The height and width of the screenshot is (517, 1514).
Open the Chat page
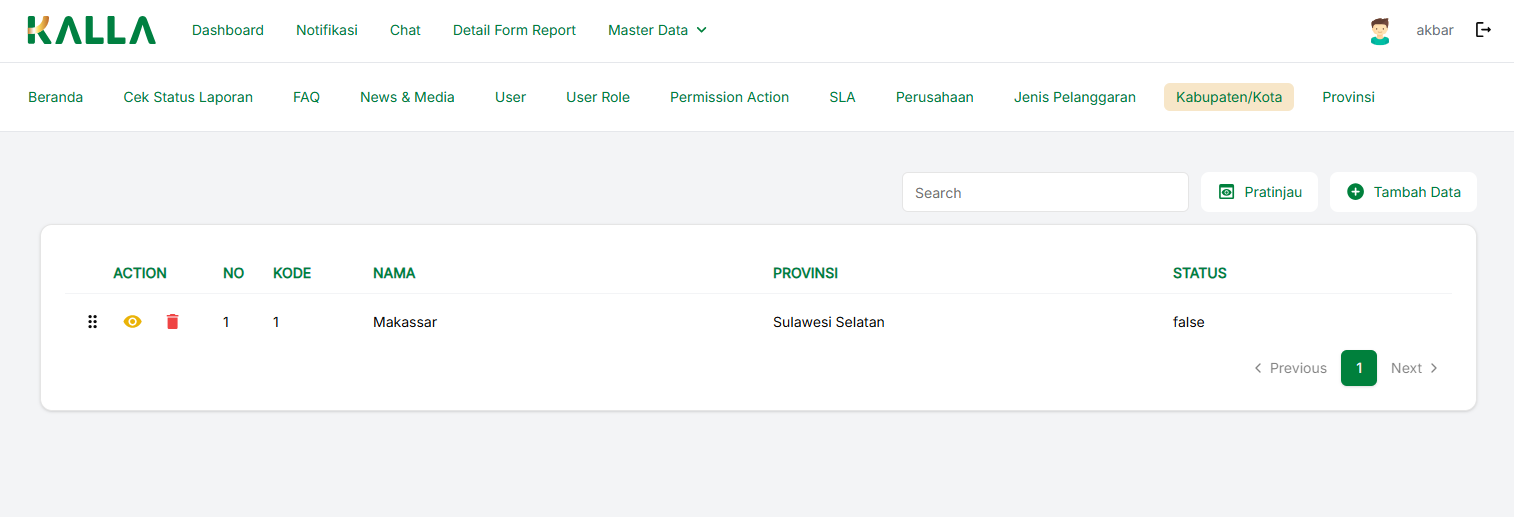405,30
